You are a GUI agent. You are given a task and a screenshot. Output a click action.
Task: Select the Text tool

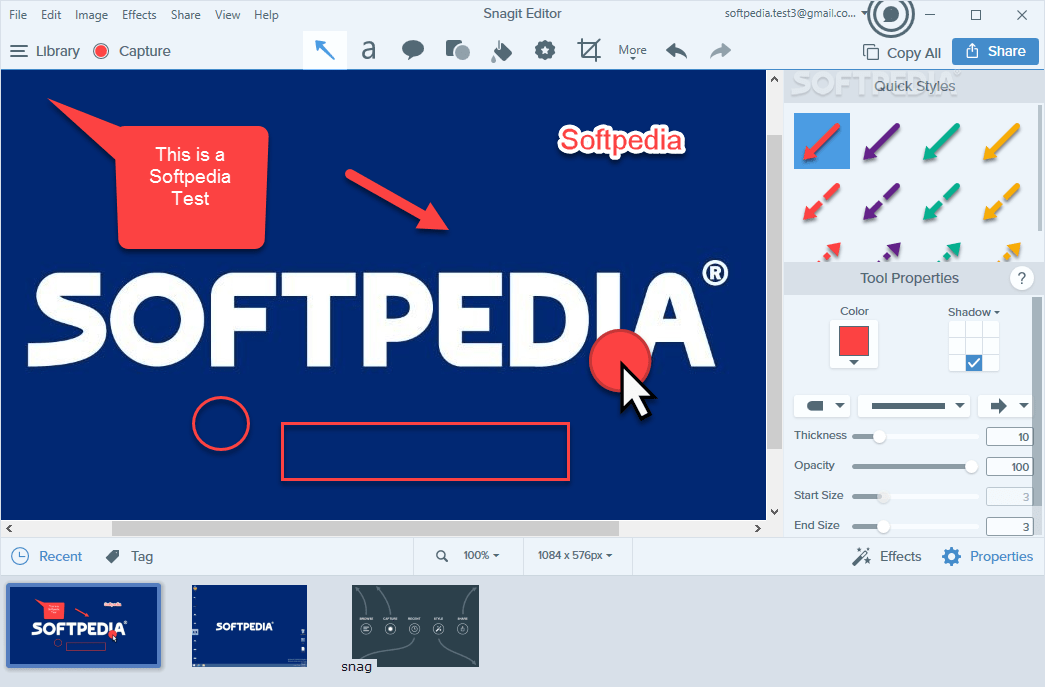[368, 50]
